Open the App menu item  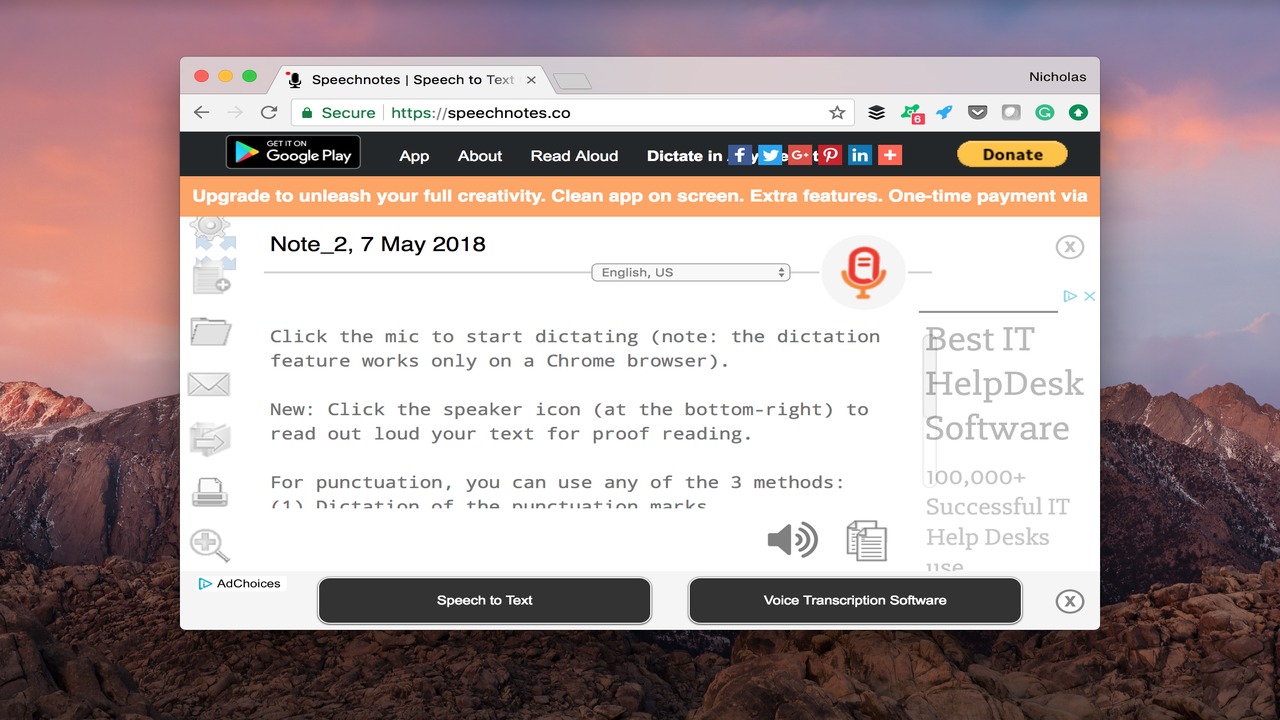click(414, 156)
